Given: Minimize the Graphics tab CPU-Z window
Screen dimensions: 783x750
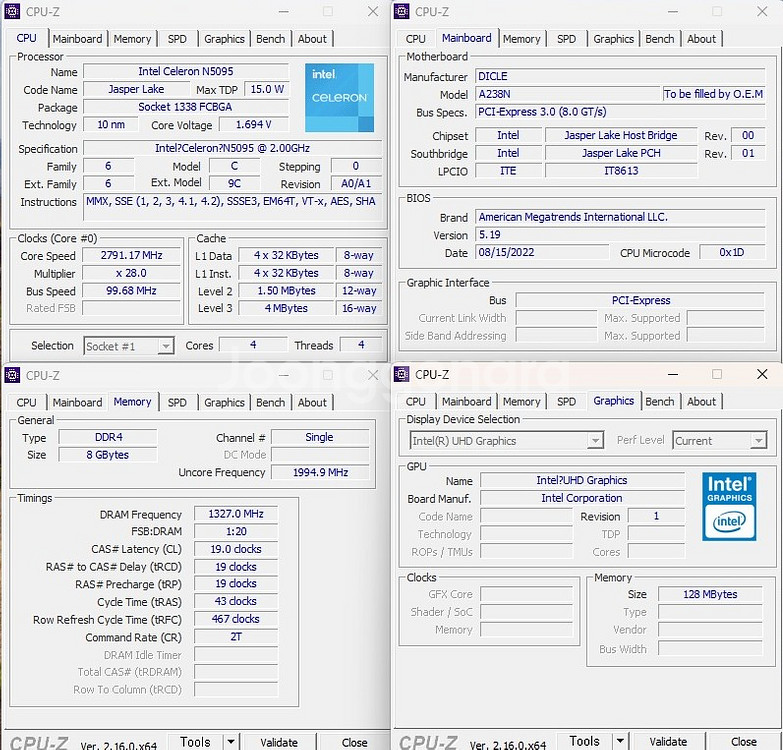Looking at the screenshot, I should (x=673, y=374).
